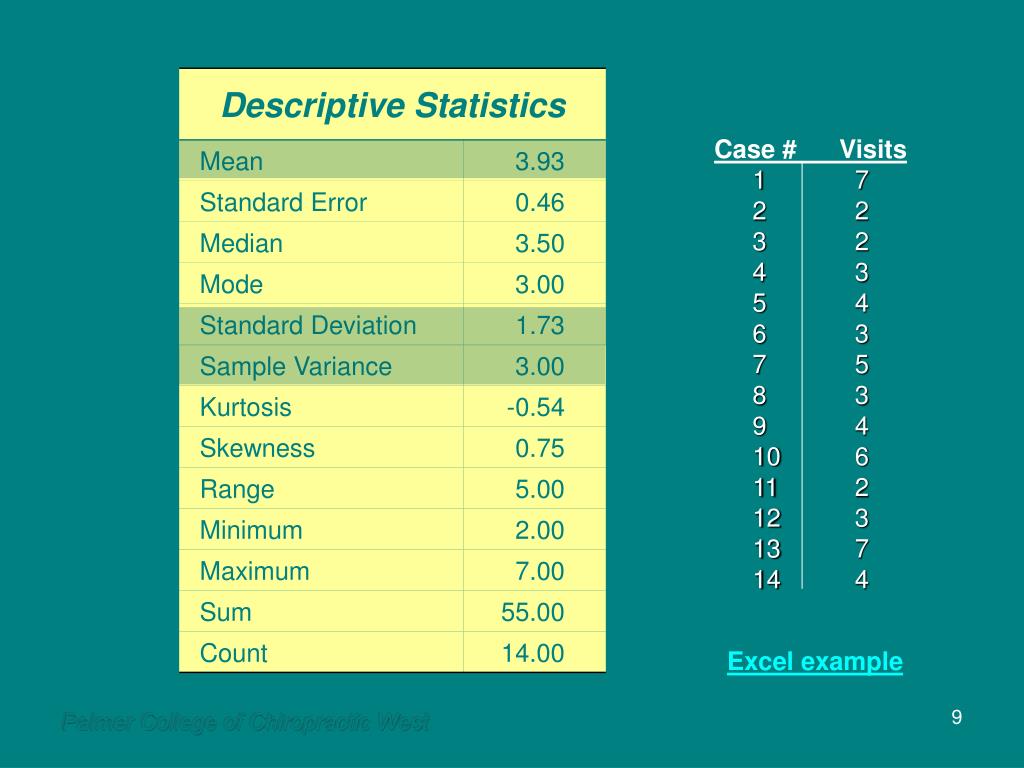Screen dimensions: 1024x768
Task: Select the Skewness row label
Action: pyautogui.click(x=257, y=448)
